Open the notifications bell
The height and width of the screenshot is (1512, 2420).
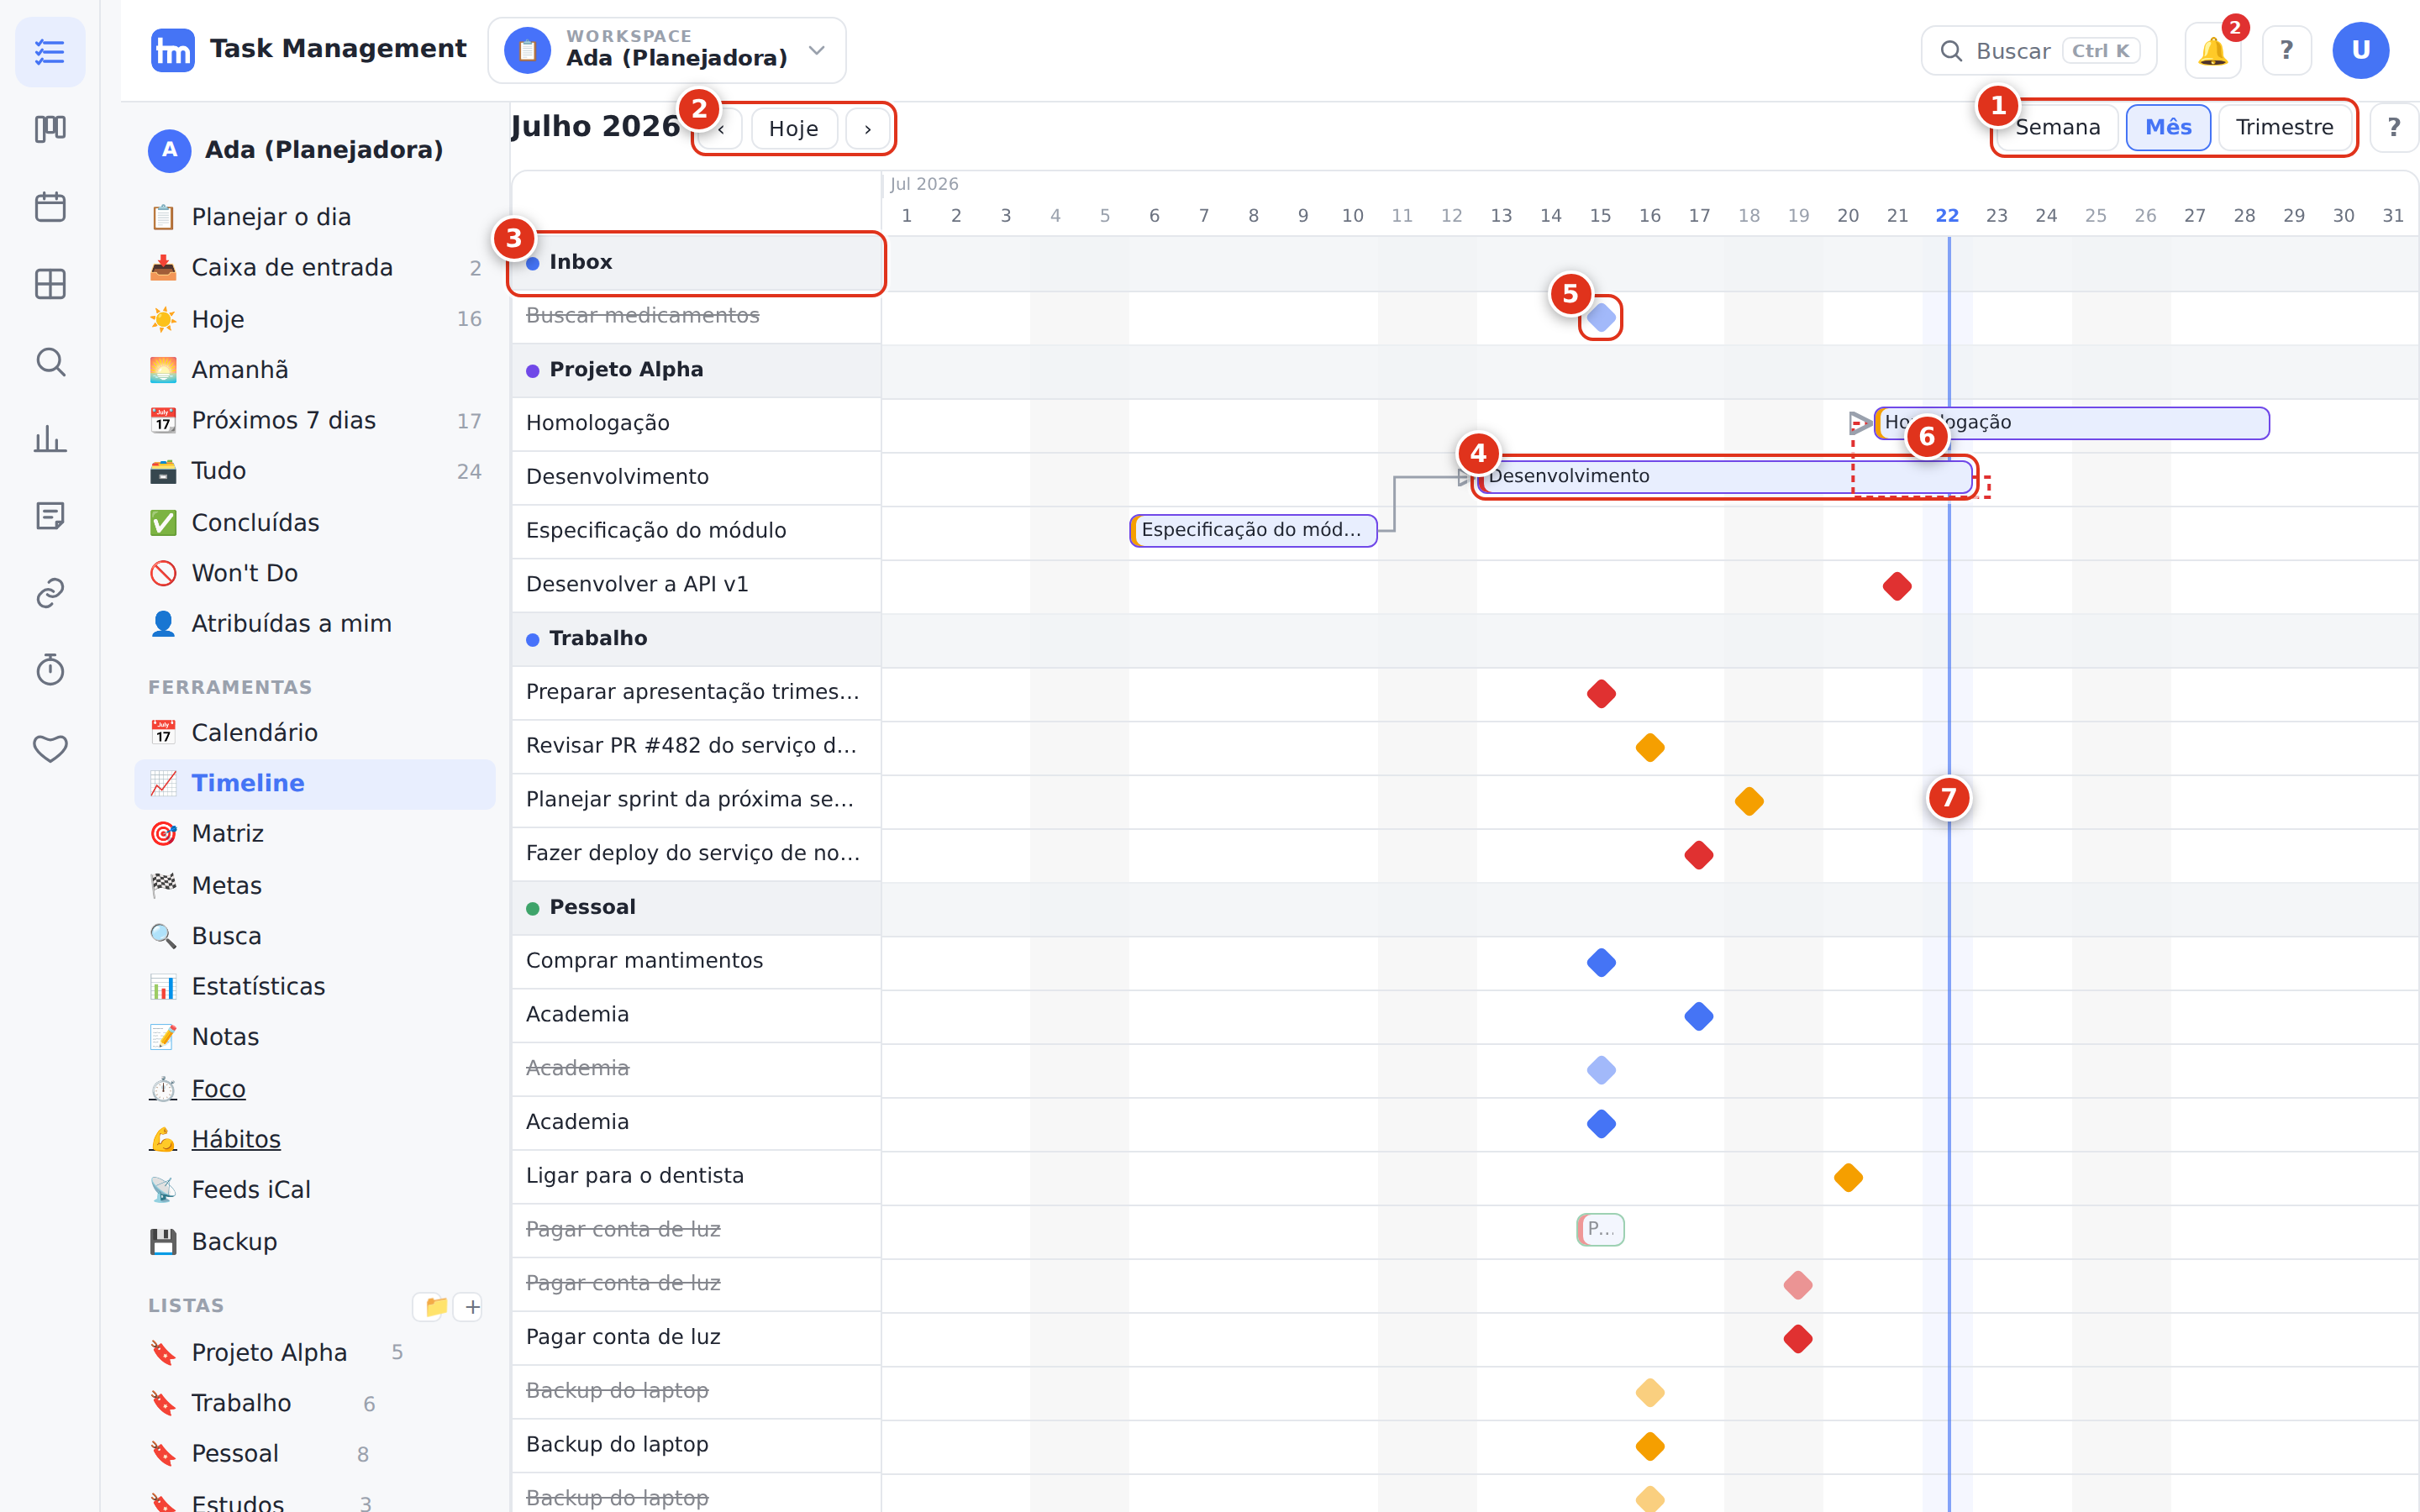click(x=2212, y=51)
